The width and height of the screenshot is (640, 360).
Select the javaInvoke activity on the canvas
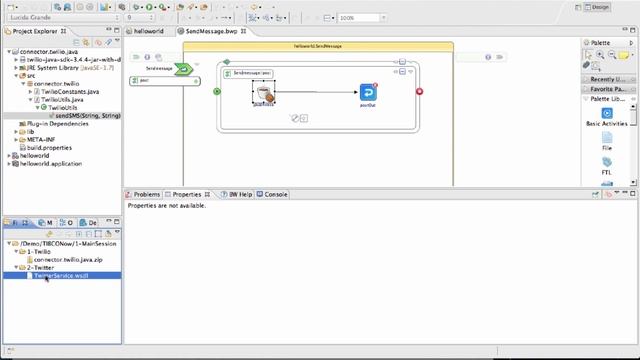click(264, 93)
